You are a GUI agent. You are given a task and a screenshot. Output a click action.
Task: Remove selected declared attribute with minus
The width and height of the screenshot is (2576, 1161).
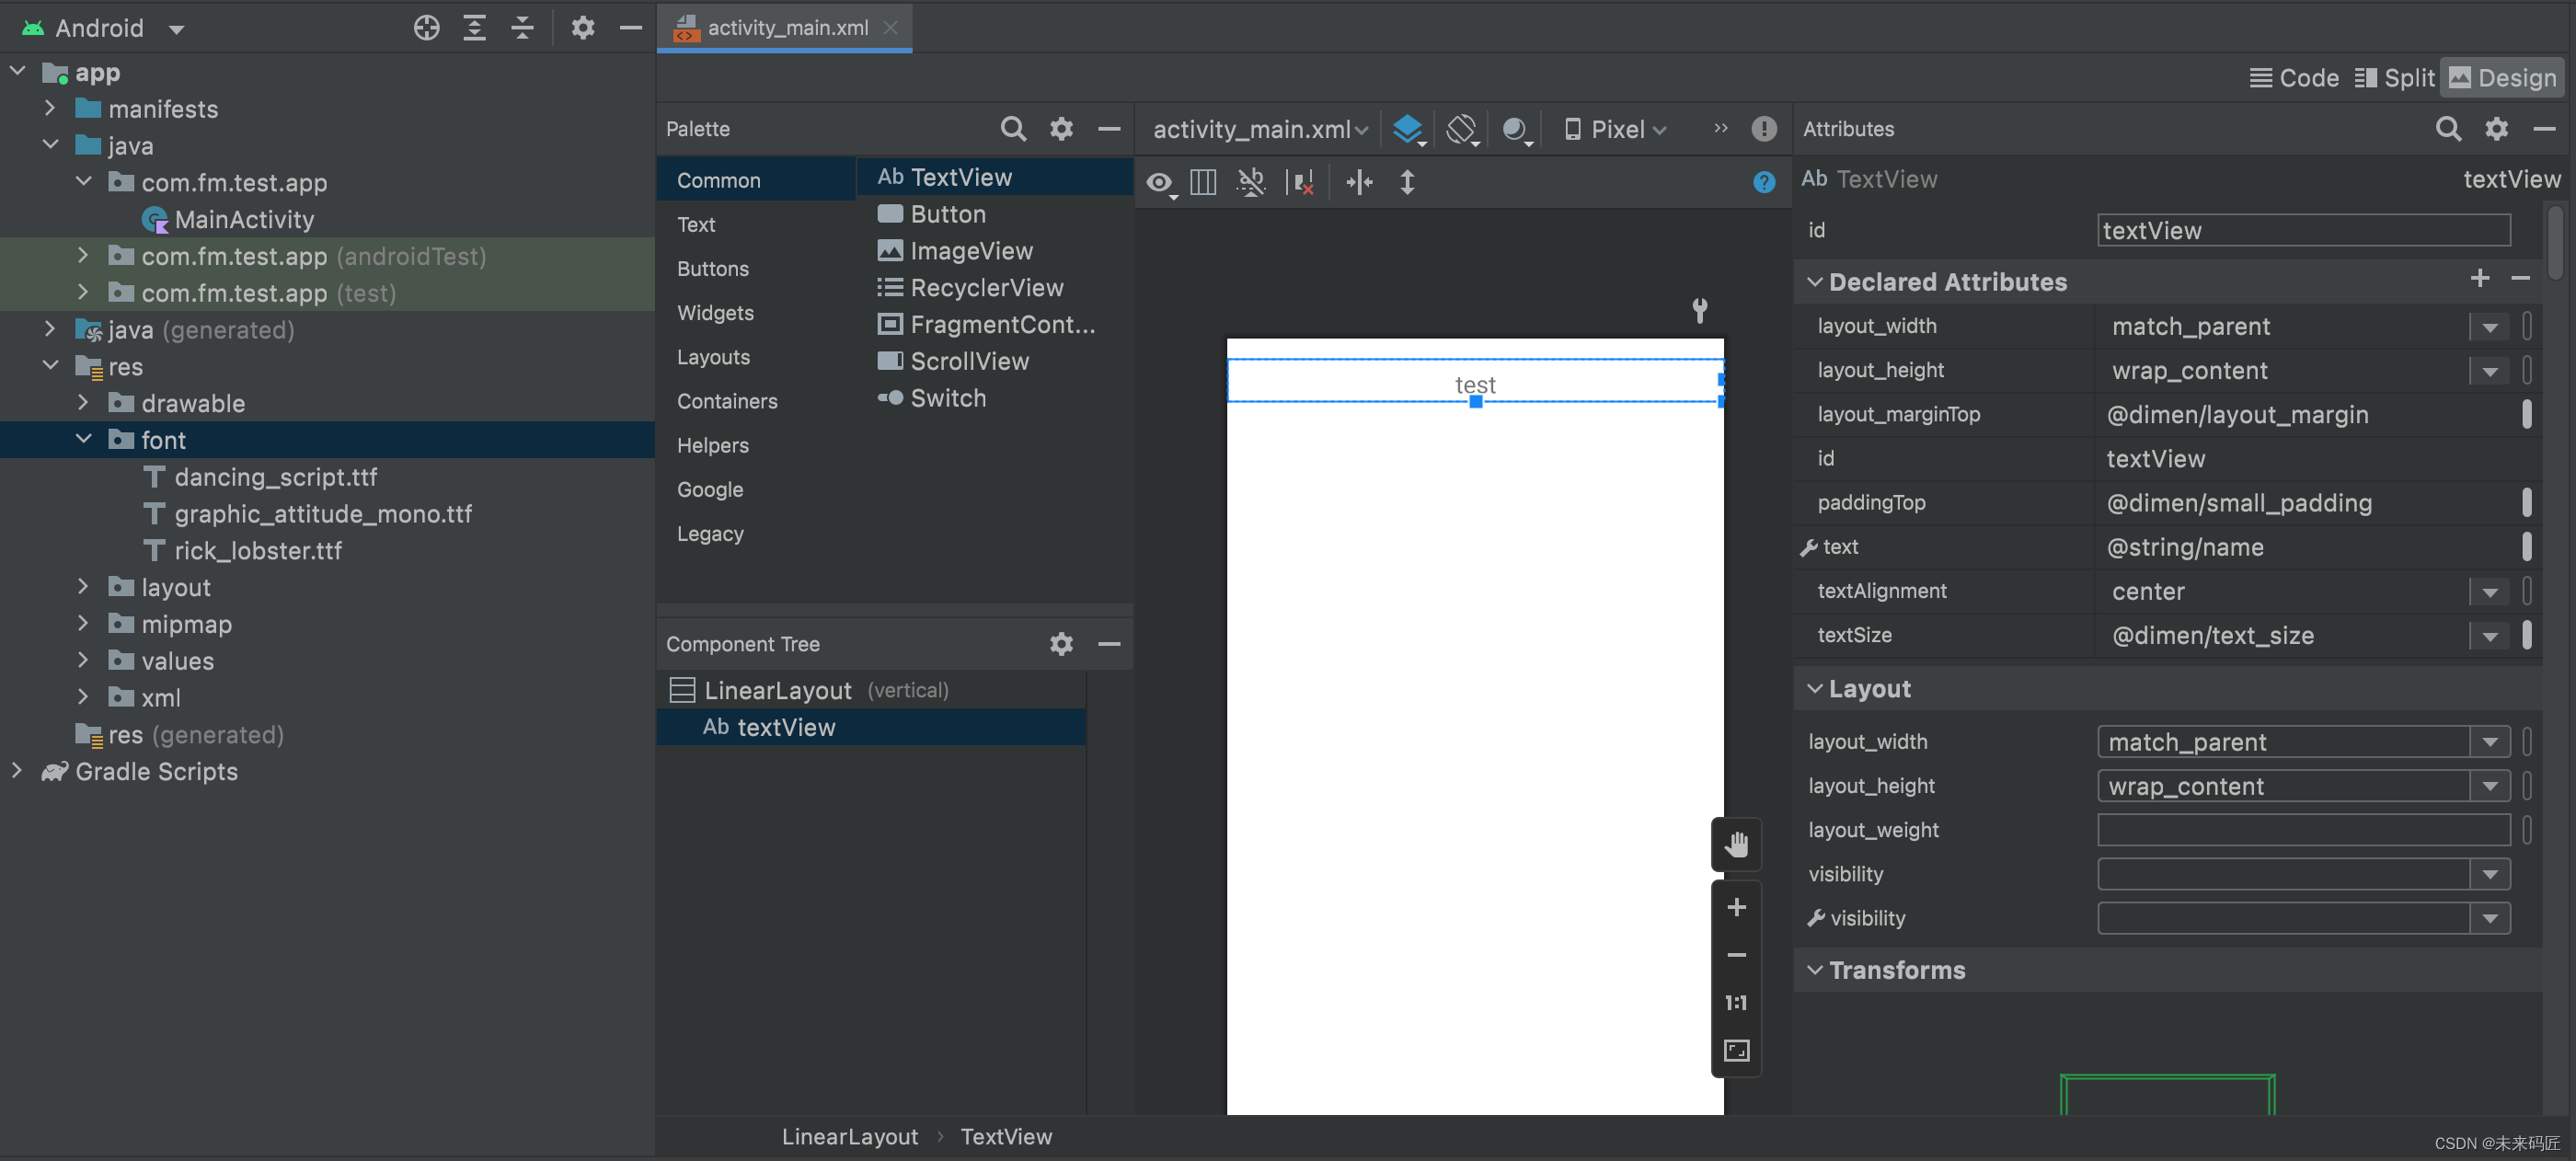click(2520, 279)
